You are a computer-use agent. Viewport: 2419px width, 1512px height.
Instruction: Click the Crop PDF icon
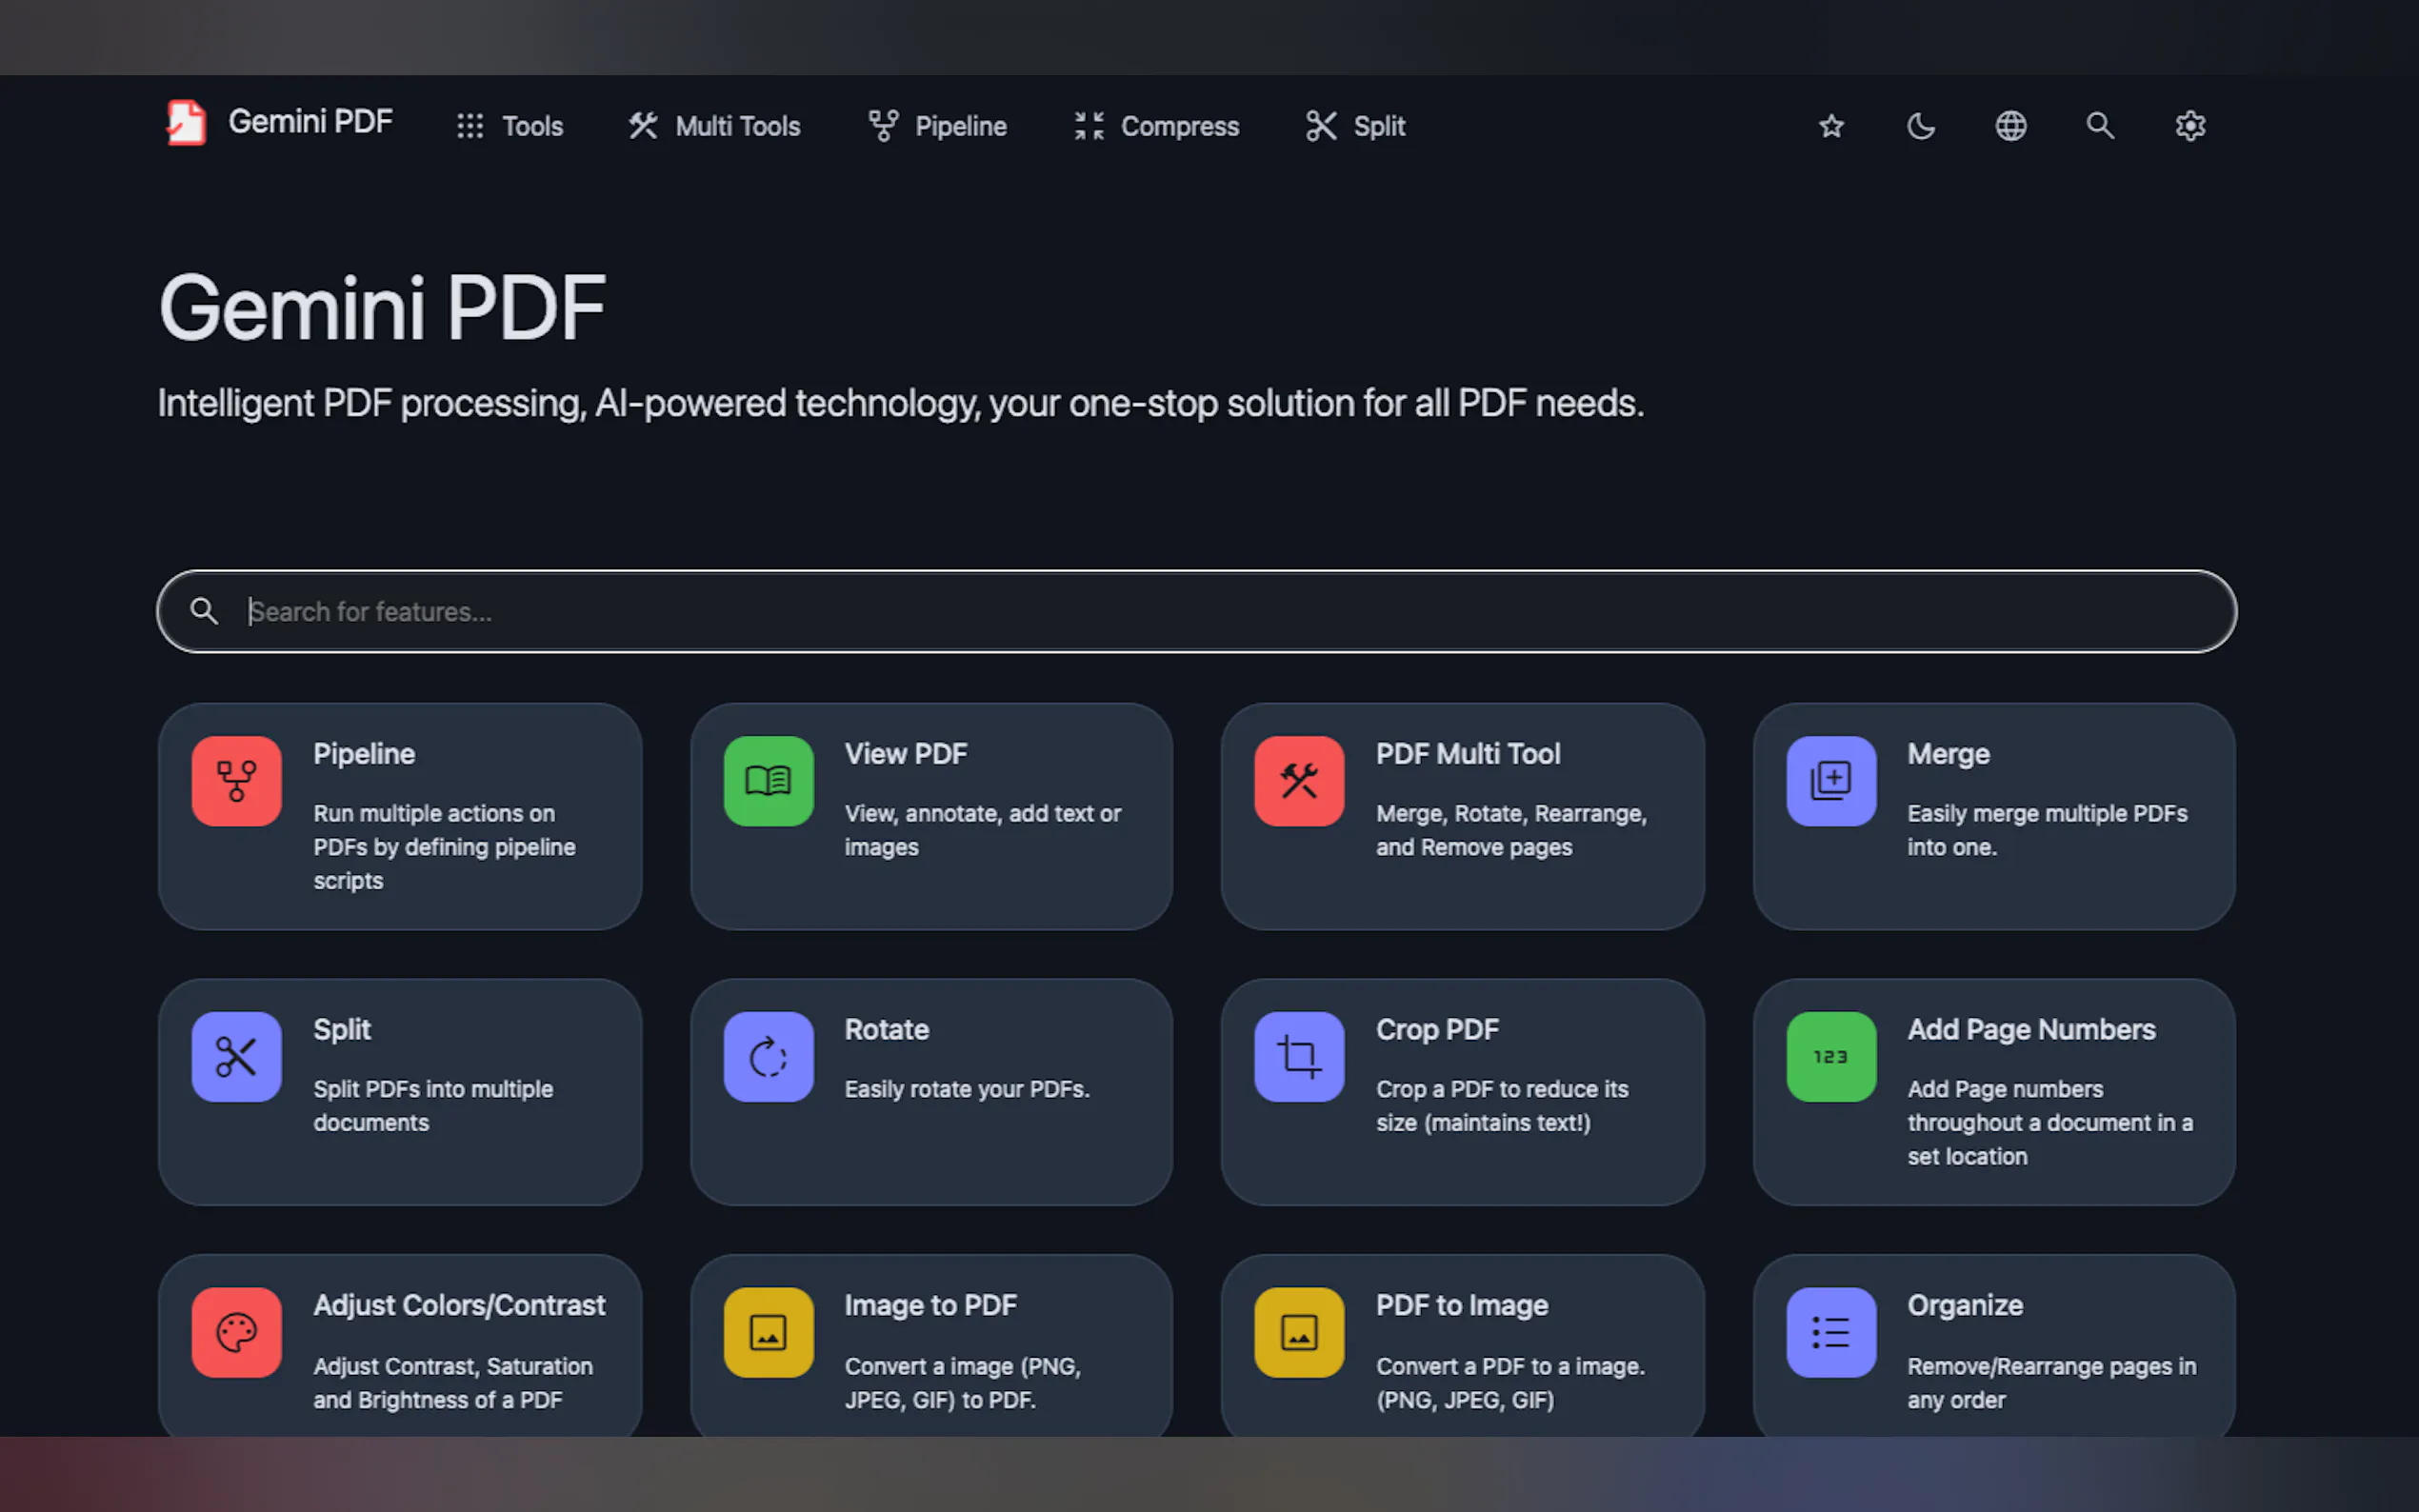[x=1299, y=1057]
